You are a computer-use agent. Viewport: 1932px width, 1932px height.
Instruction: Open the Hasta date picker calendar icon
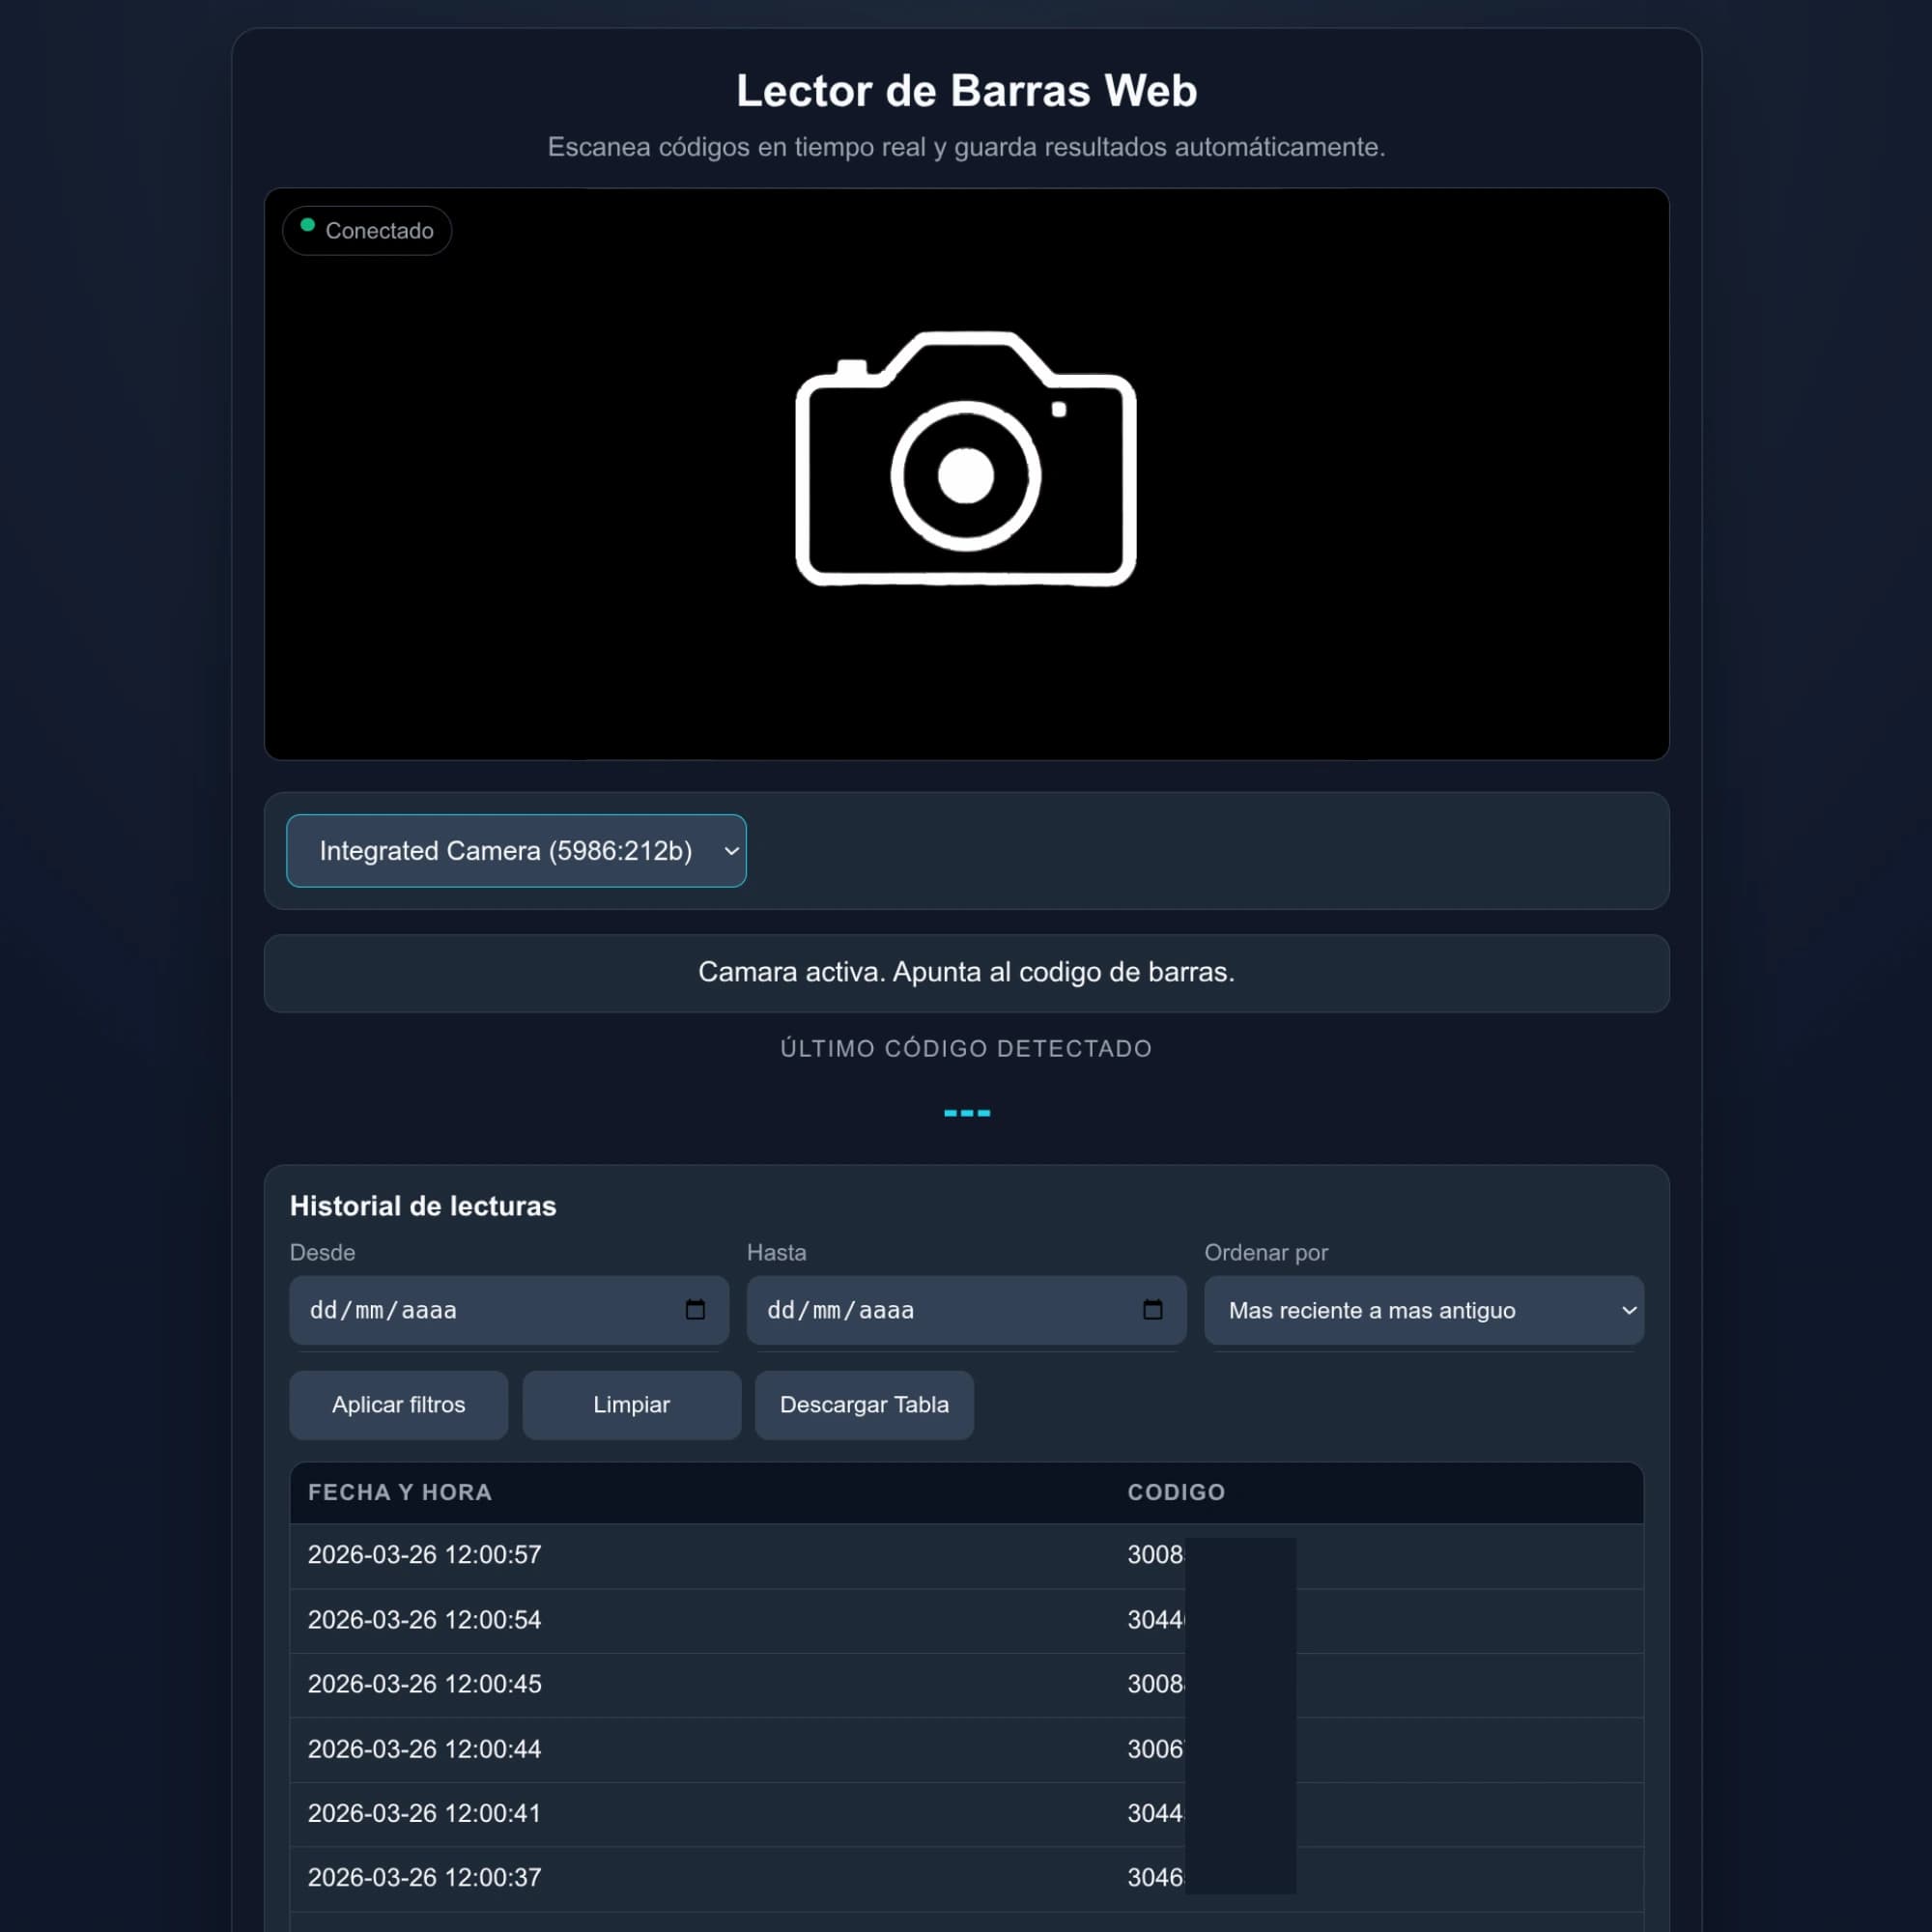[x=1152, y=1310]
